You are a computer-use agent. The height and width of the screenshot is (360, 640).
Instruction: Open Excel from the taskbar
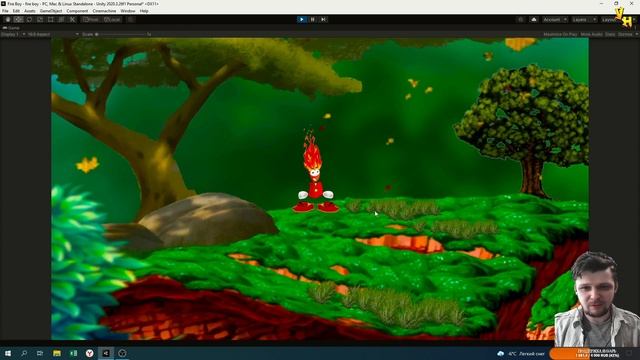tap(73, 353)
